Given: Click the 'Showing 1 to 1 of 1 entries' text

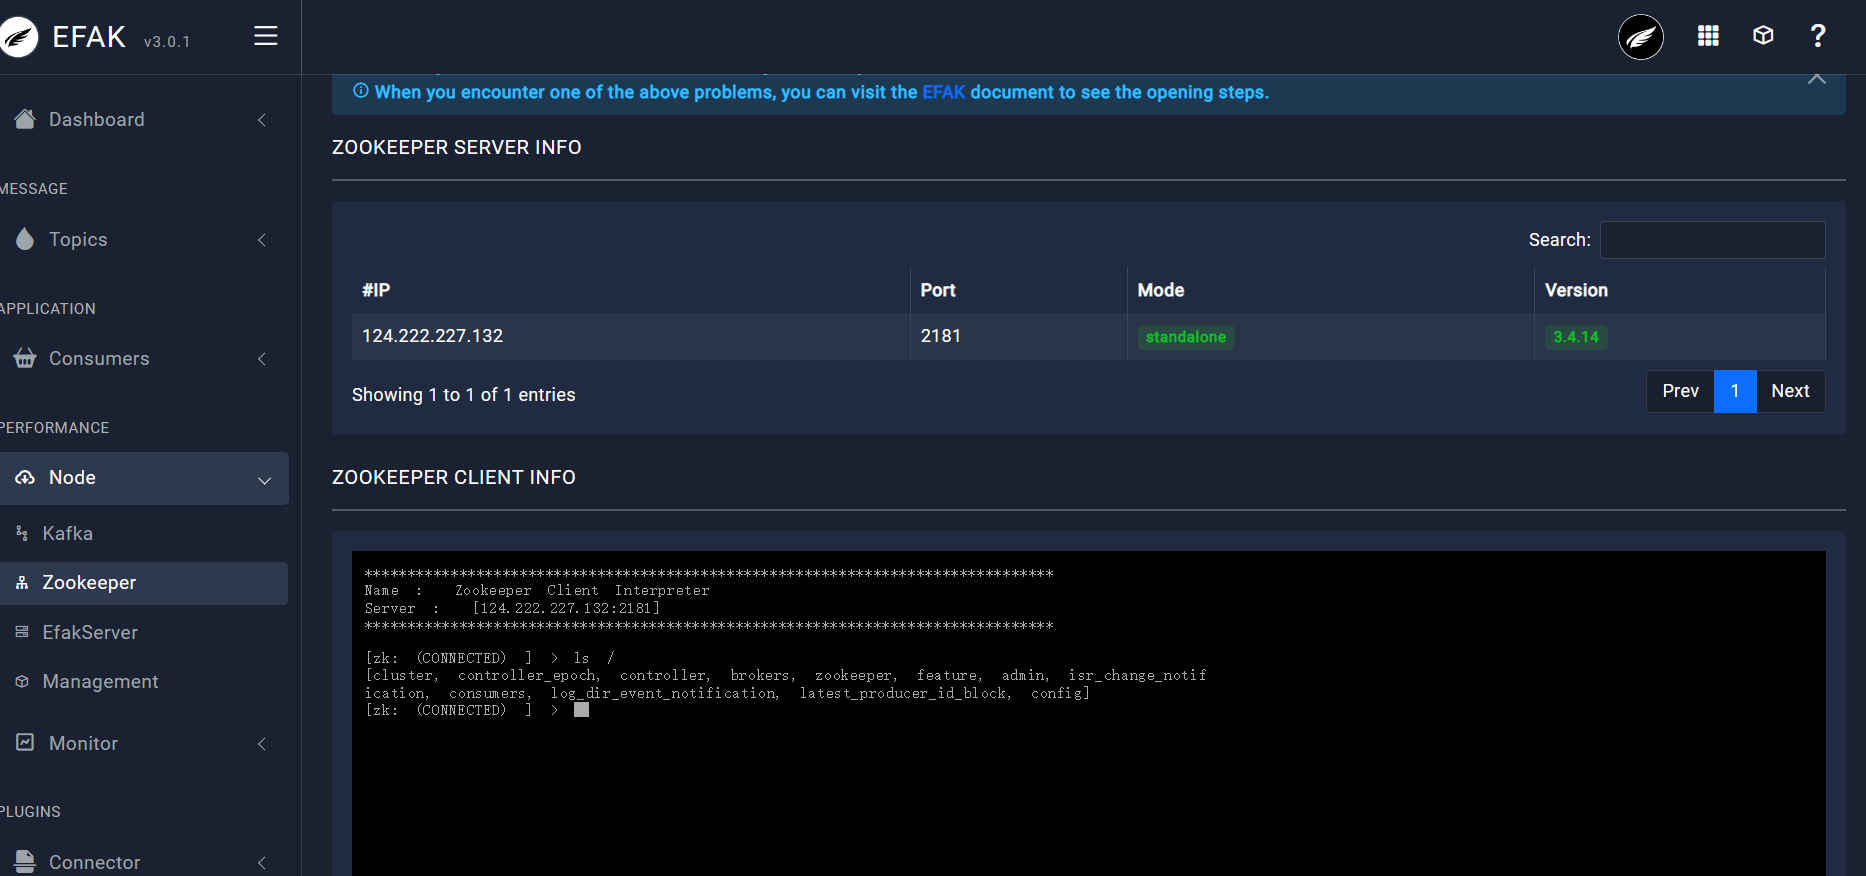Looking at the screenshot, I should (463, 395).
